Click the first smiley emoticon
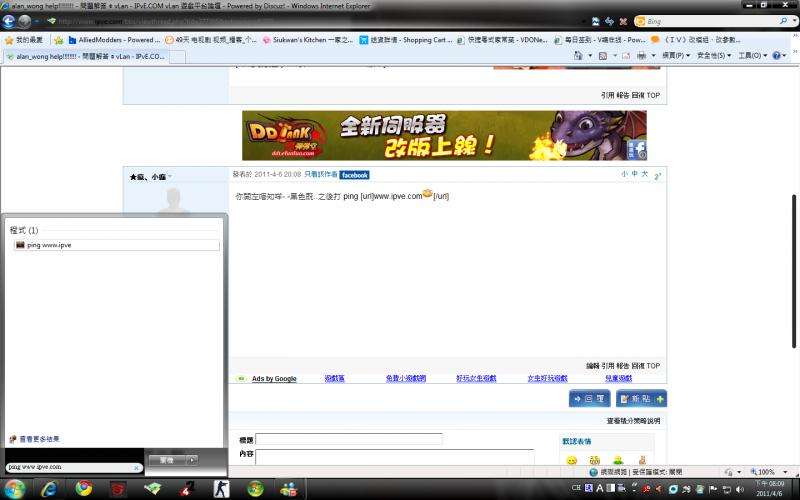The image size is (800, 500). (572, 460)
